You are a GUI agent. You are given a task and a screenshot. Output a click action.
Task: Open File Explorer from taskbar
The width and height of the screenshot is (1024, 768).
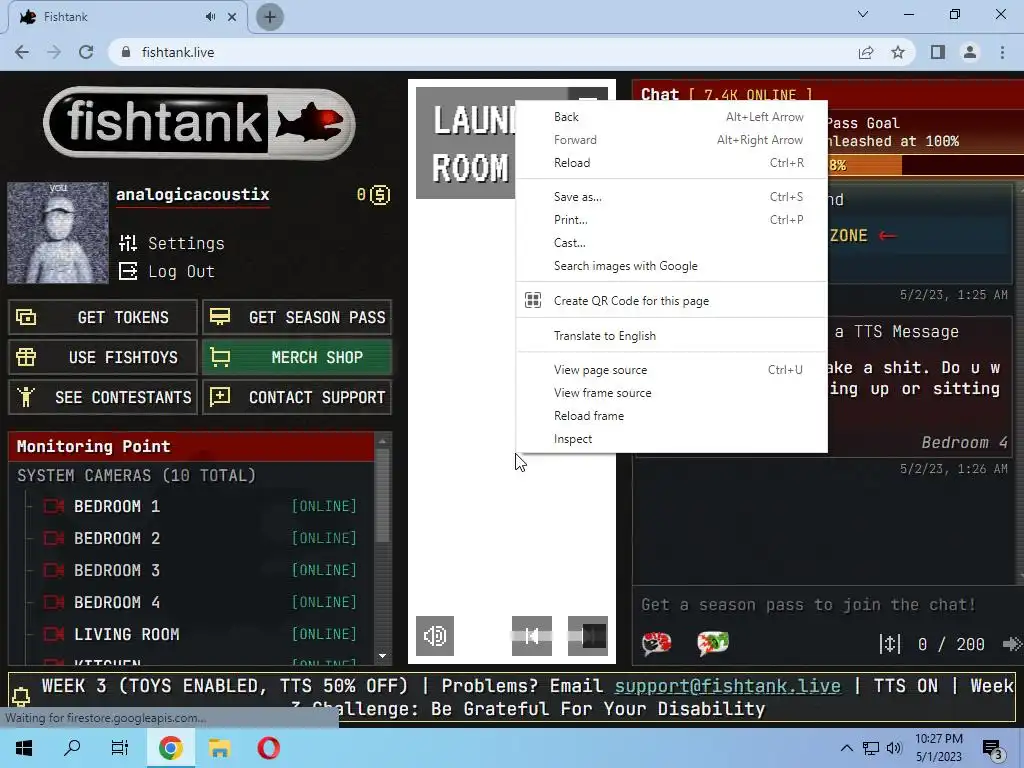[x=219, y=748]
